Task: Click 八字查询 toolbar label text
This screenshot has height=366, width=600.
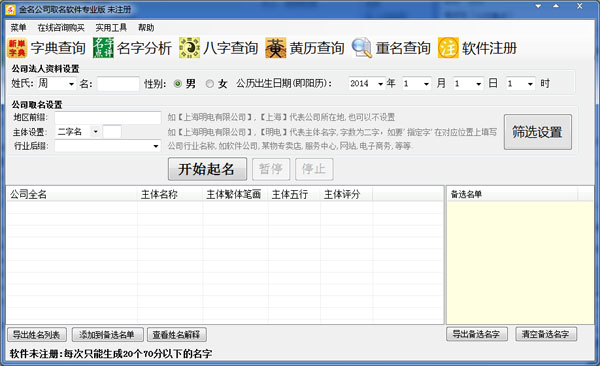Action: point(231,48)
